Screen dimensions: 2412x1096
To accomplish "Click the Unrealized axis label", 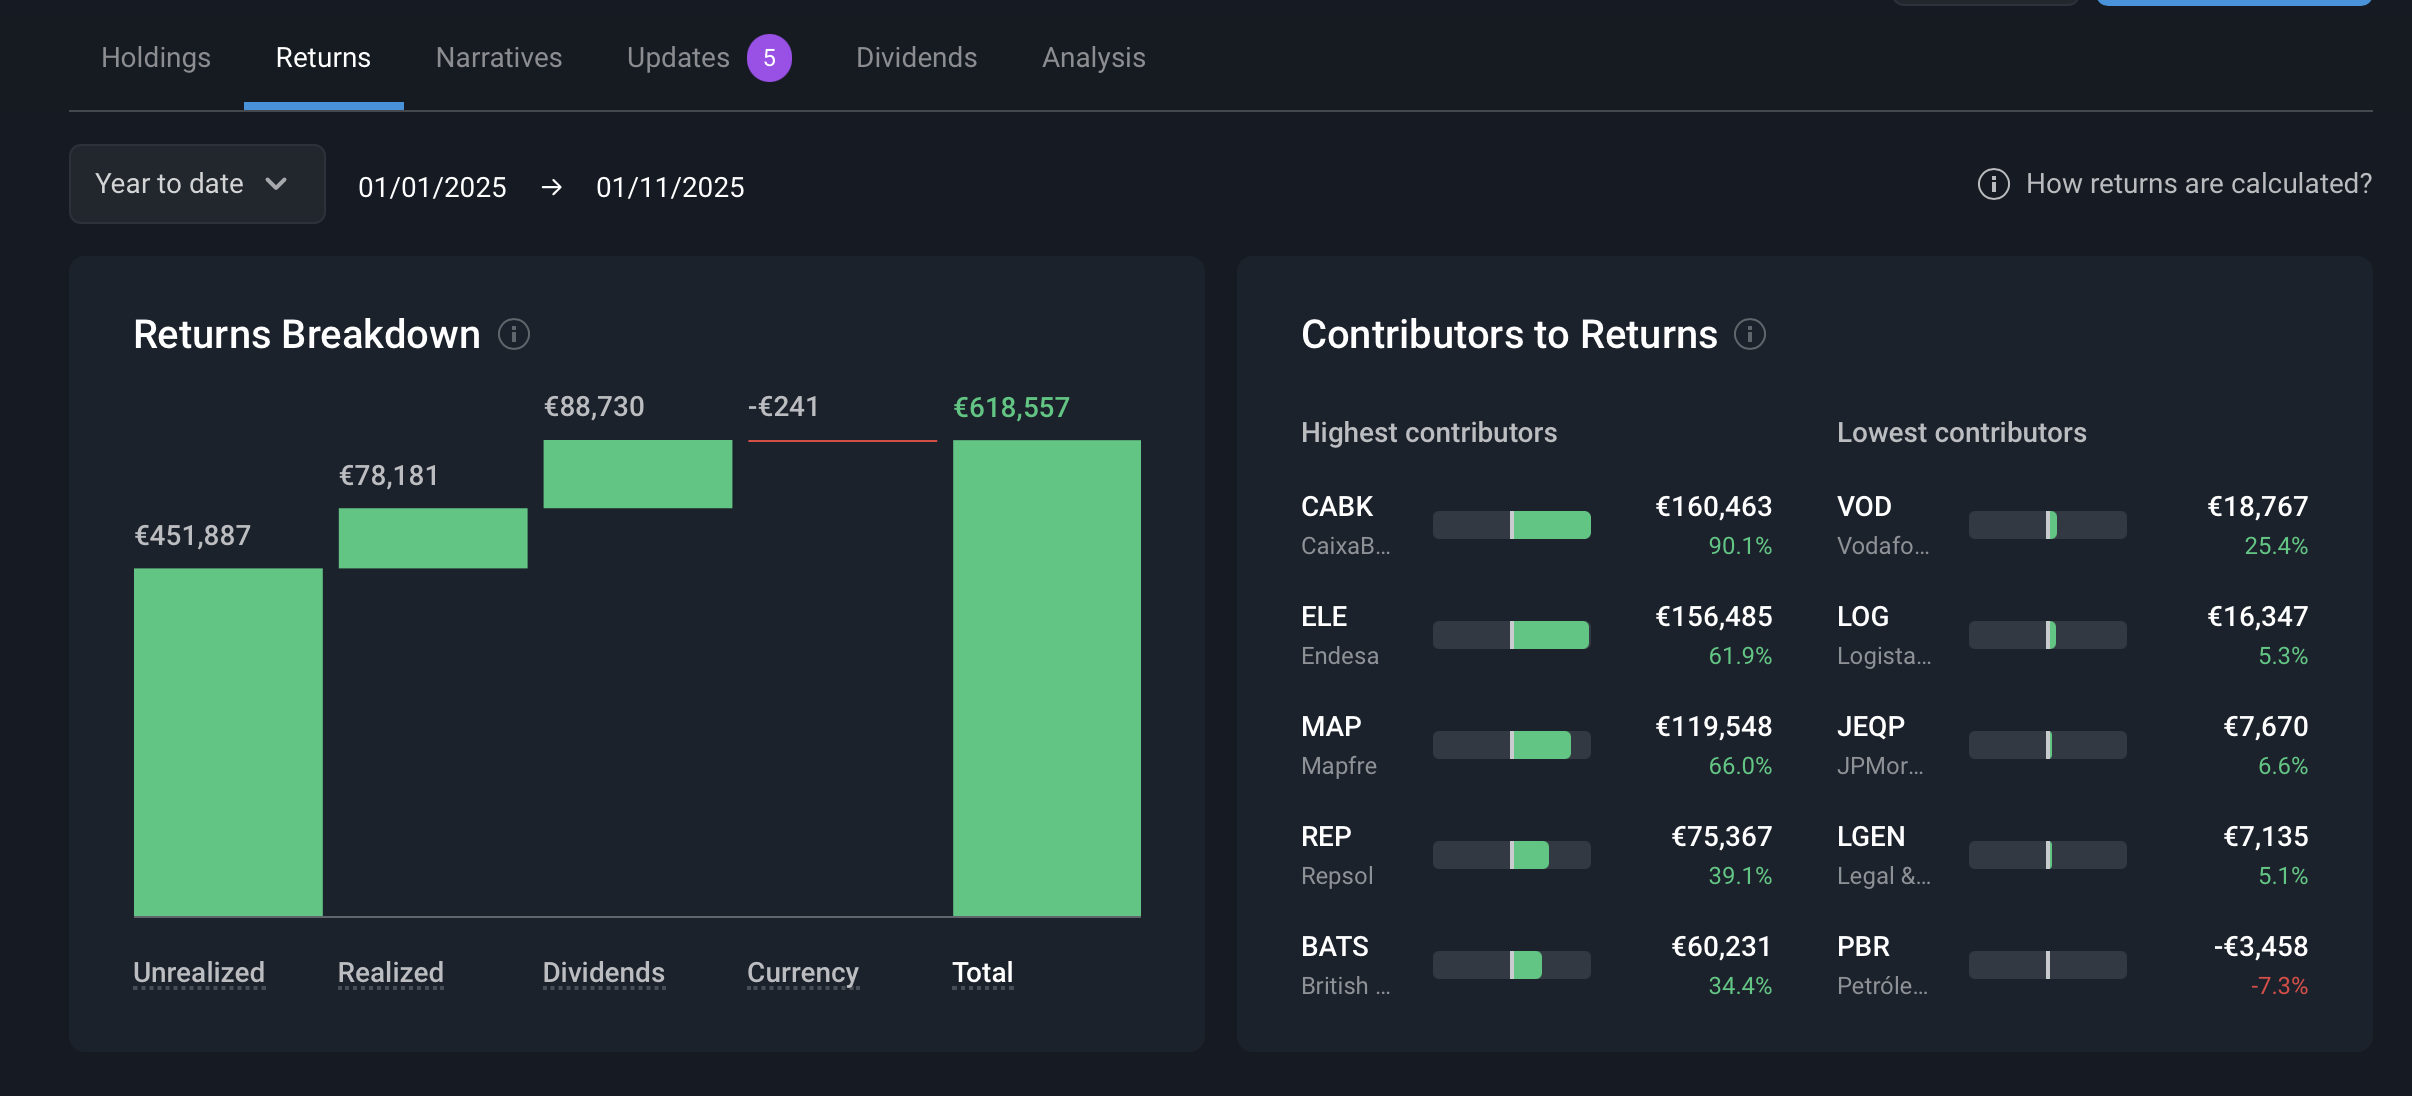I will 199,972.
